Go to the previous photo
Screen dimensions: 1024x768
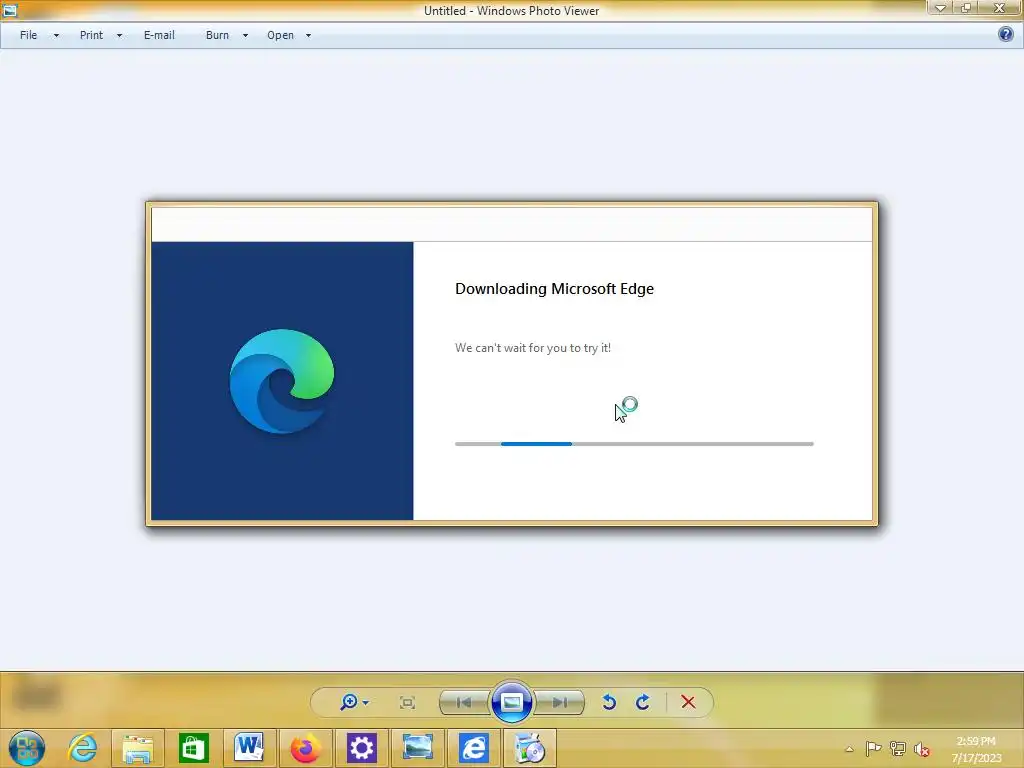pos(464,703)
